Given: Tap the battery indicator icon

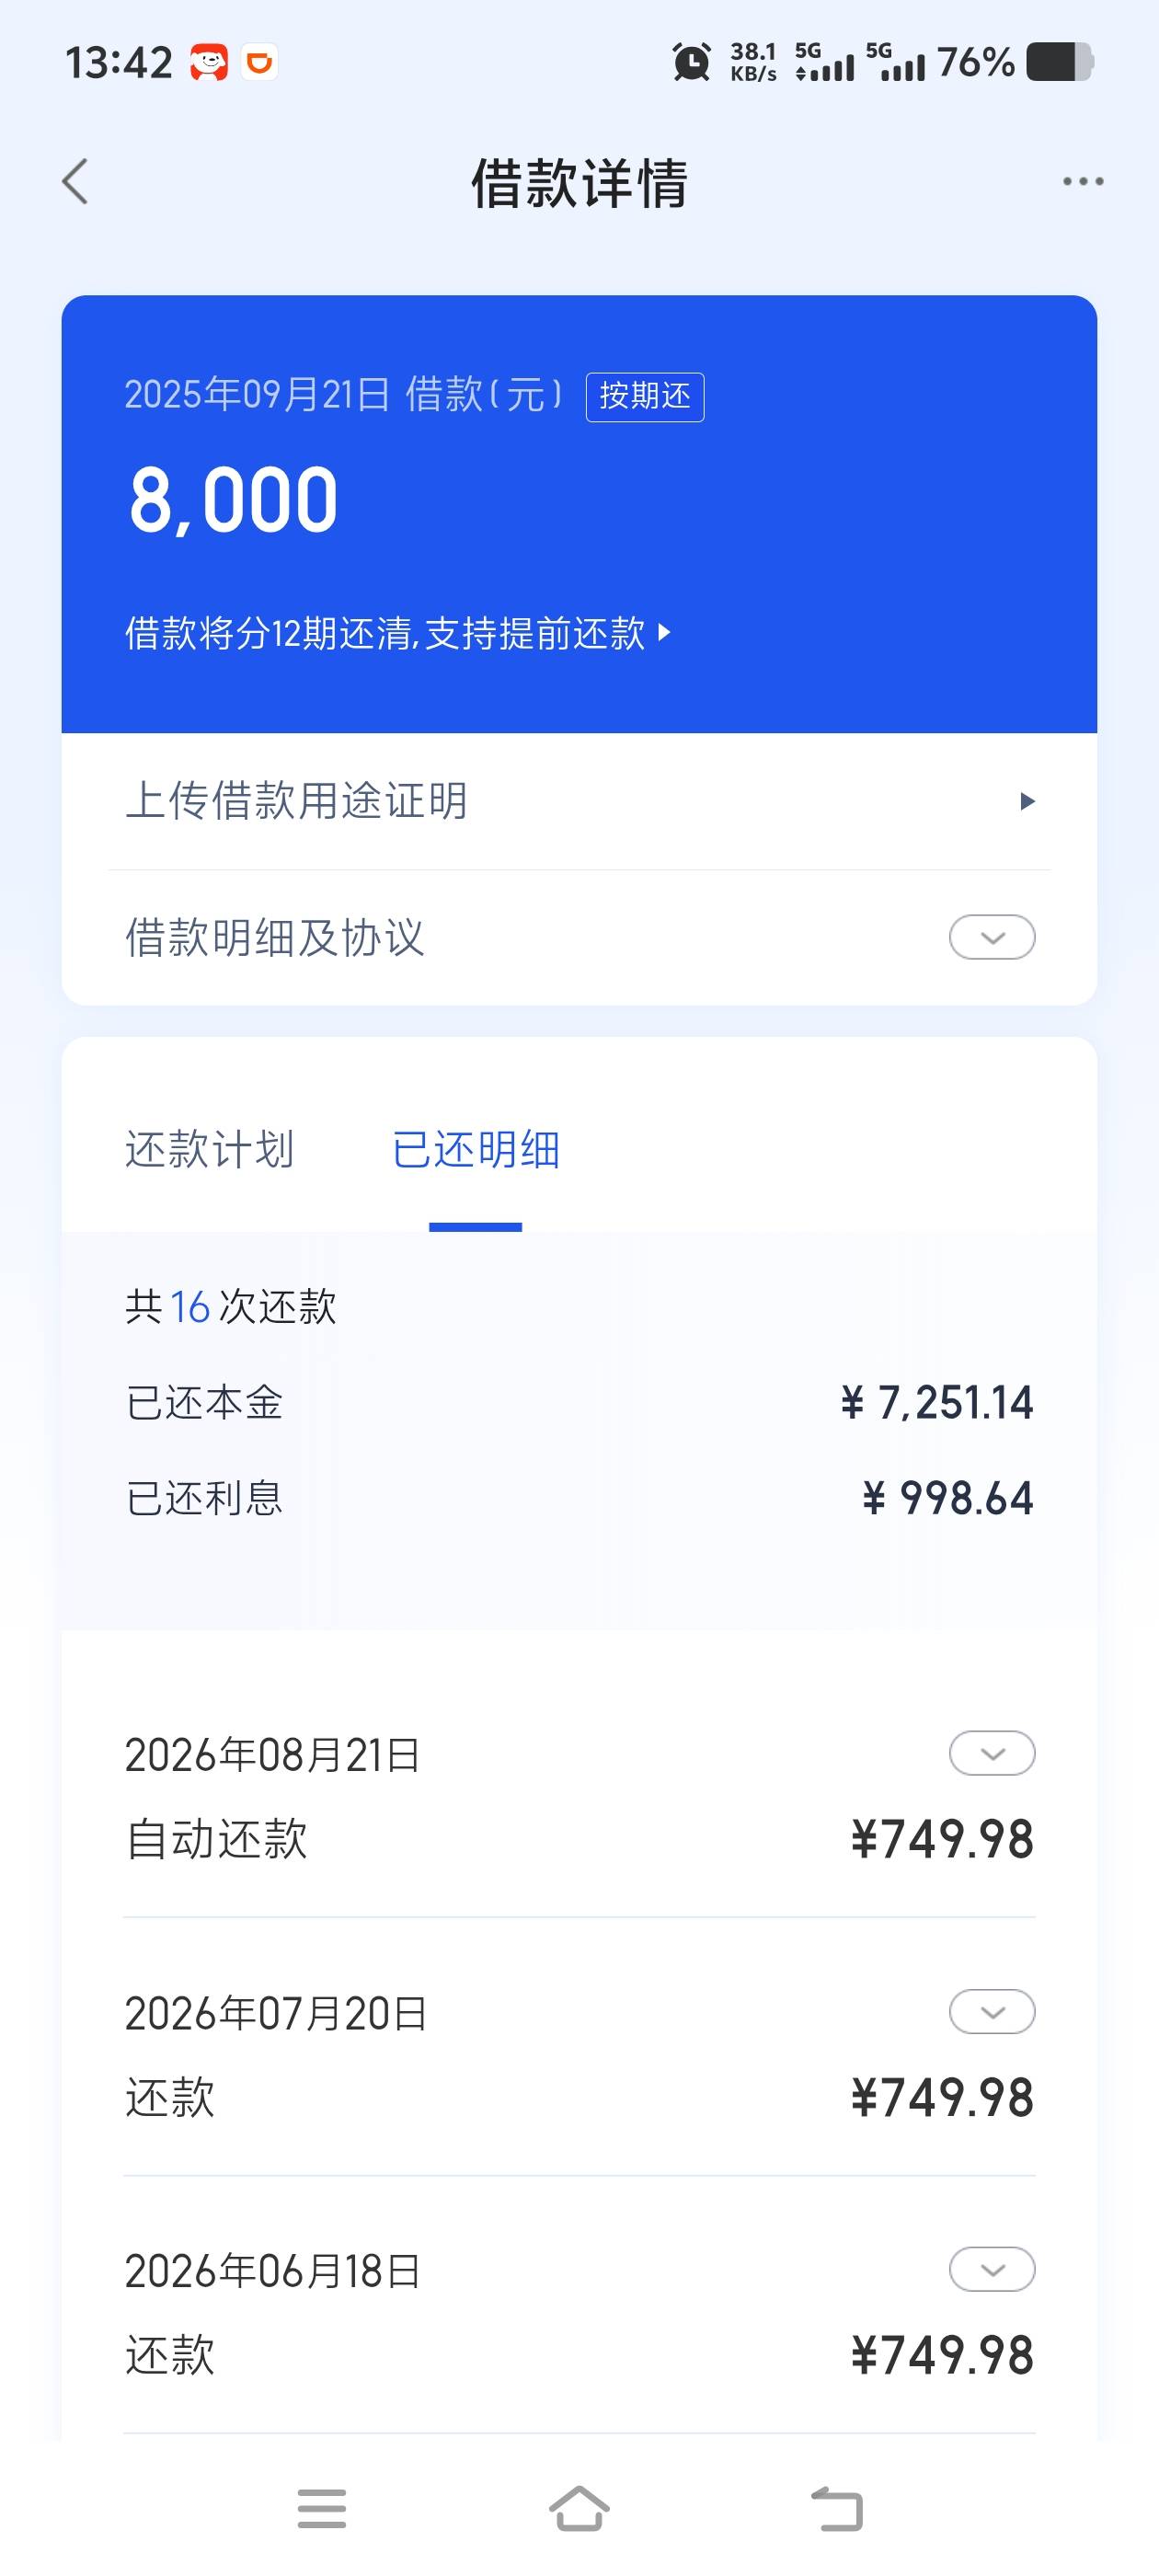Looking at the screenshot, I should (1060, 62).
